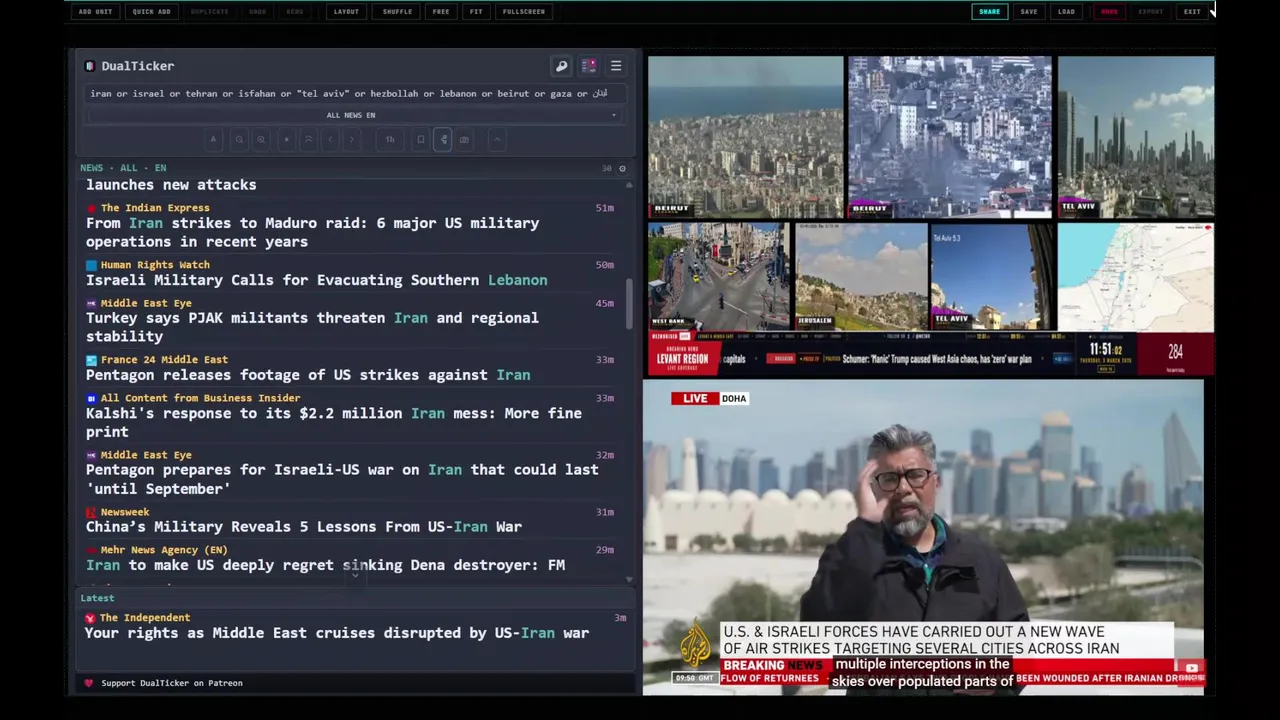The height and width of the screenshot is (720, 1280).
Task: Click Support DualTicker on Patreon link
Action: (x=171, y=683)
